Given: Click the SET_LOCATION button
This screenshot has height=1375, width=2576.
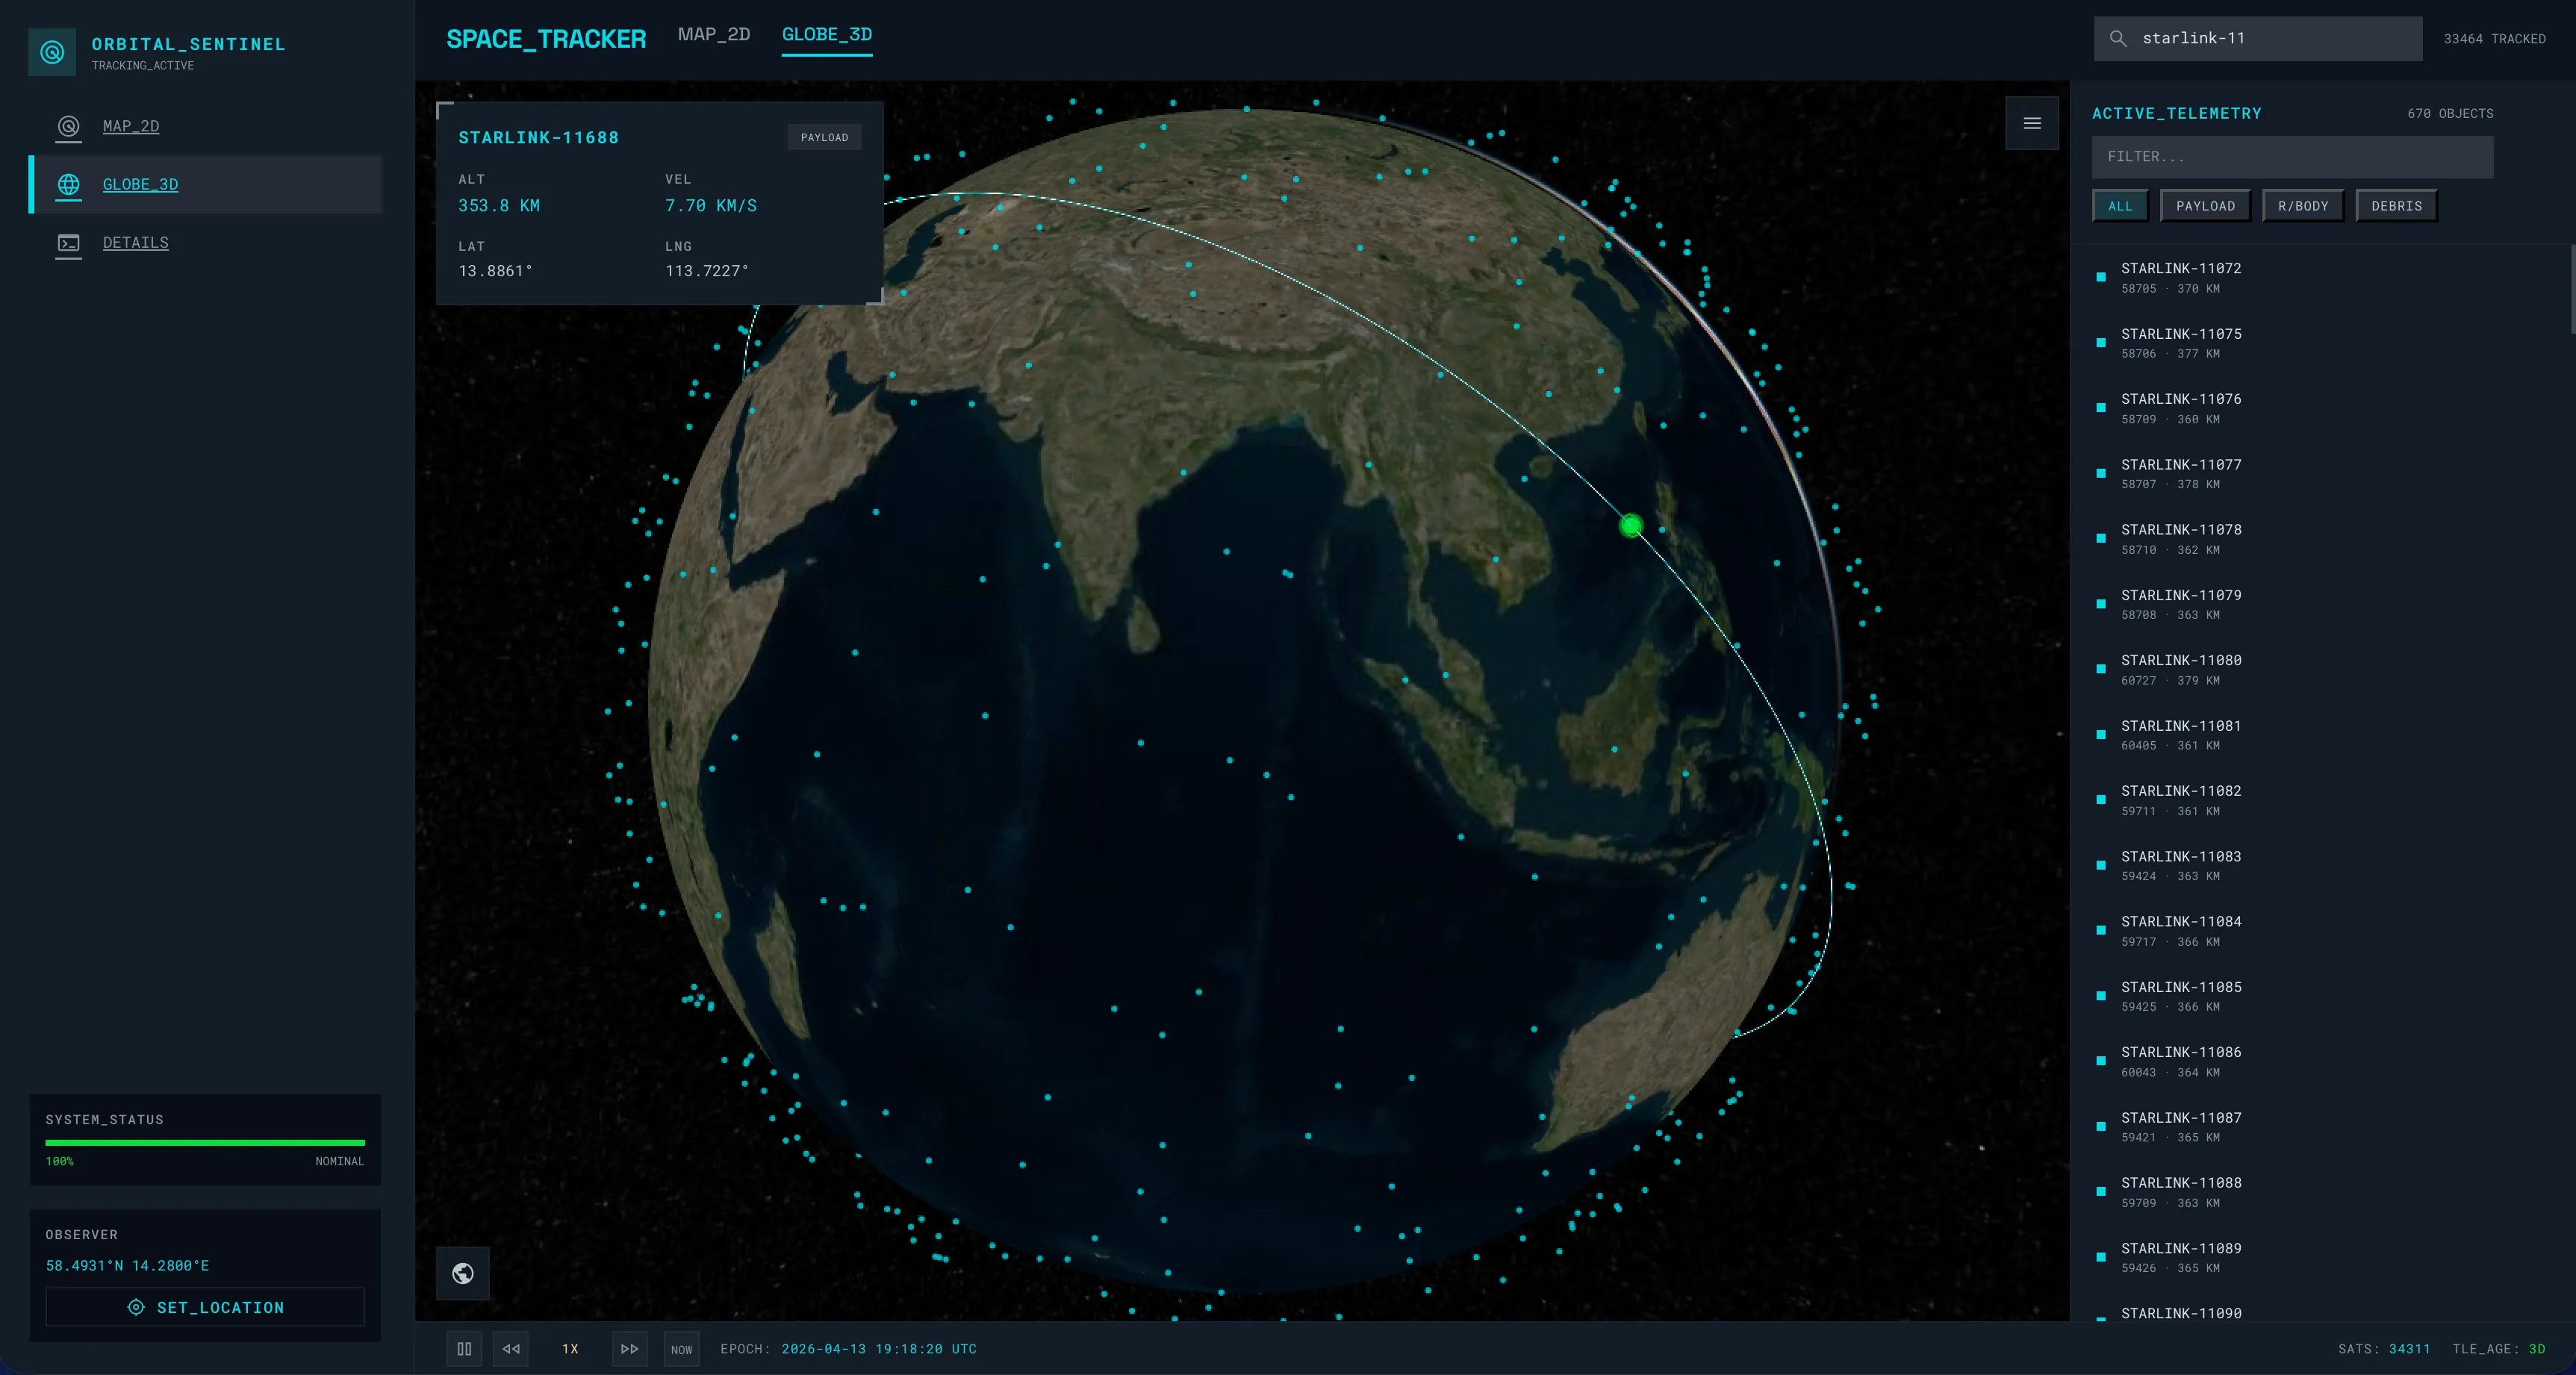Looking at the screenshot, I should click(205, 1307).
